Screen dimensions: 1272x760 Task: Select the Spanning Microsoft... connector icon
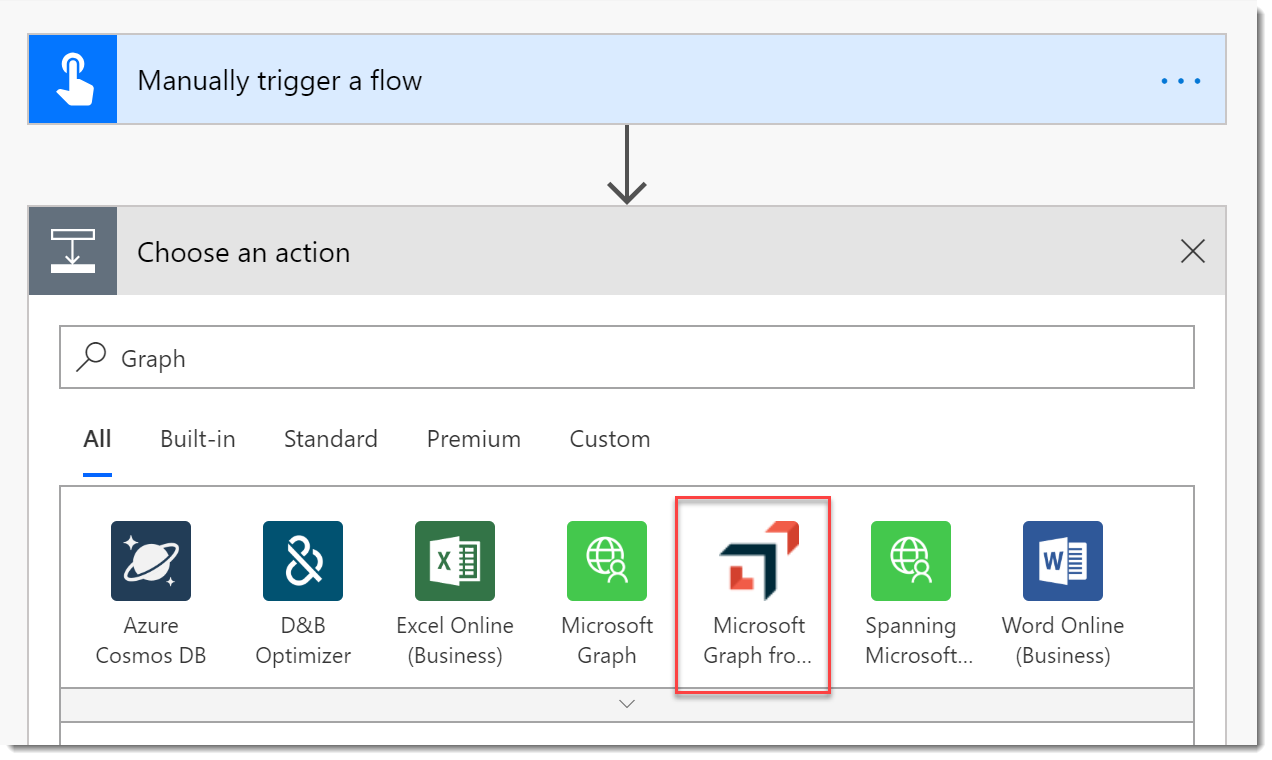911,561
